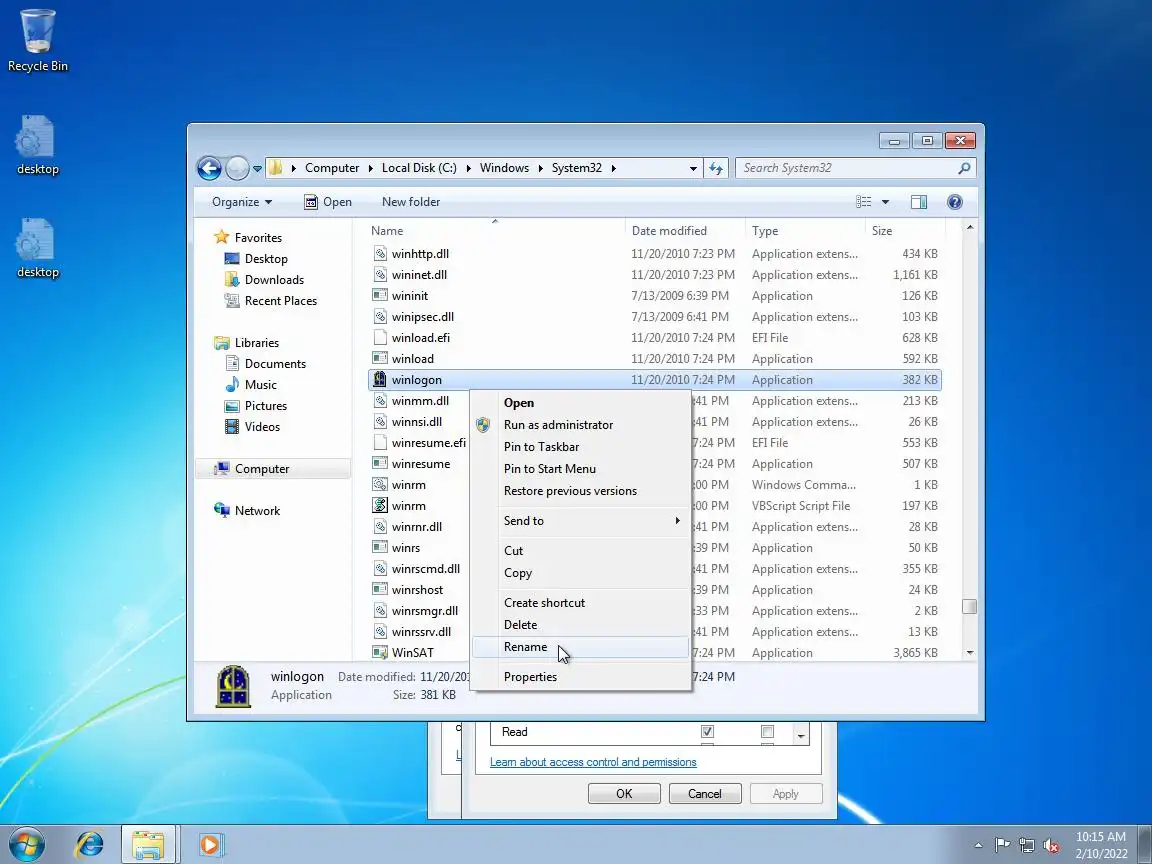This screenshot has width=1152, height=864.
Task: Open Learn about access control link
Action: point(593,762)
